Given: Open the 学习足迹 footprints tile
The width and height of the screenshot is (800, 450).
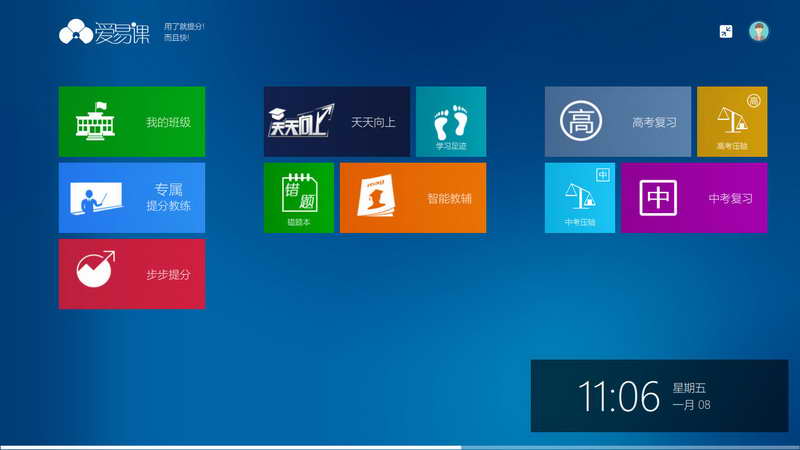Looking at the screenshot, I should (x=451, y=121).
